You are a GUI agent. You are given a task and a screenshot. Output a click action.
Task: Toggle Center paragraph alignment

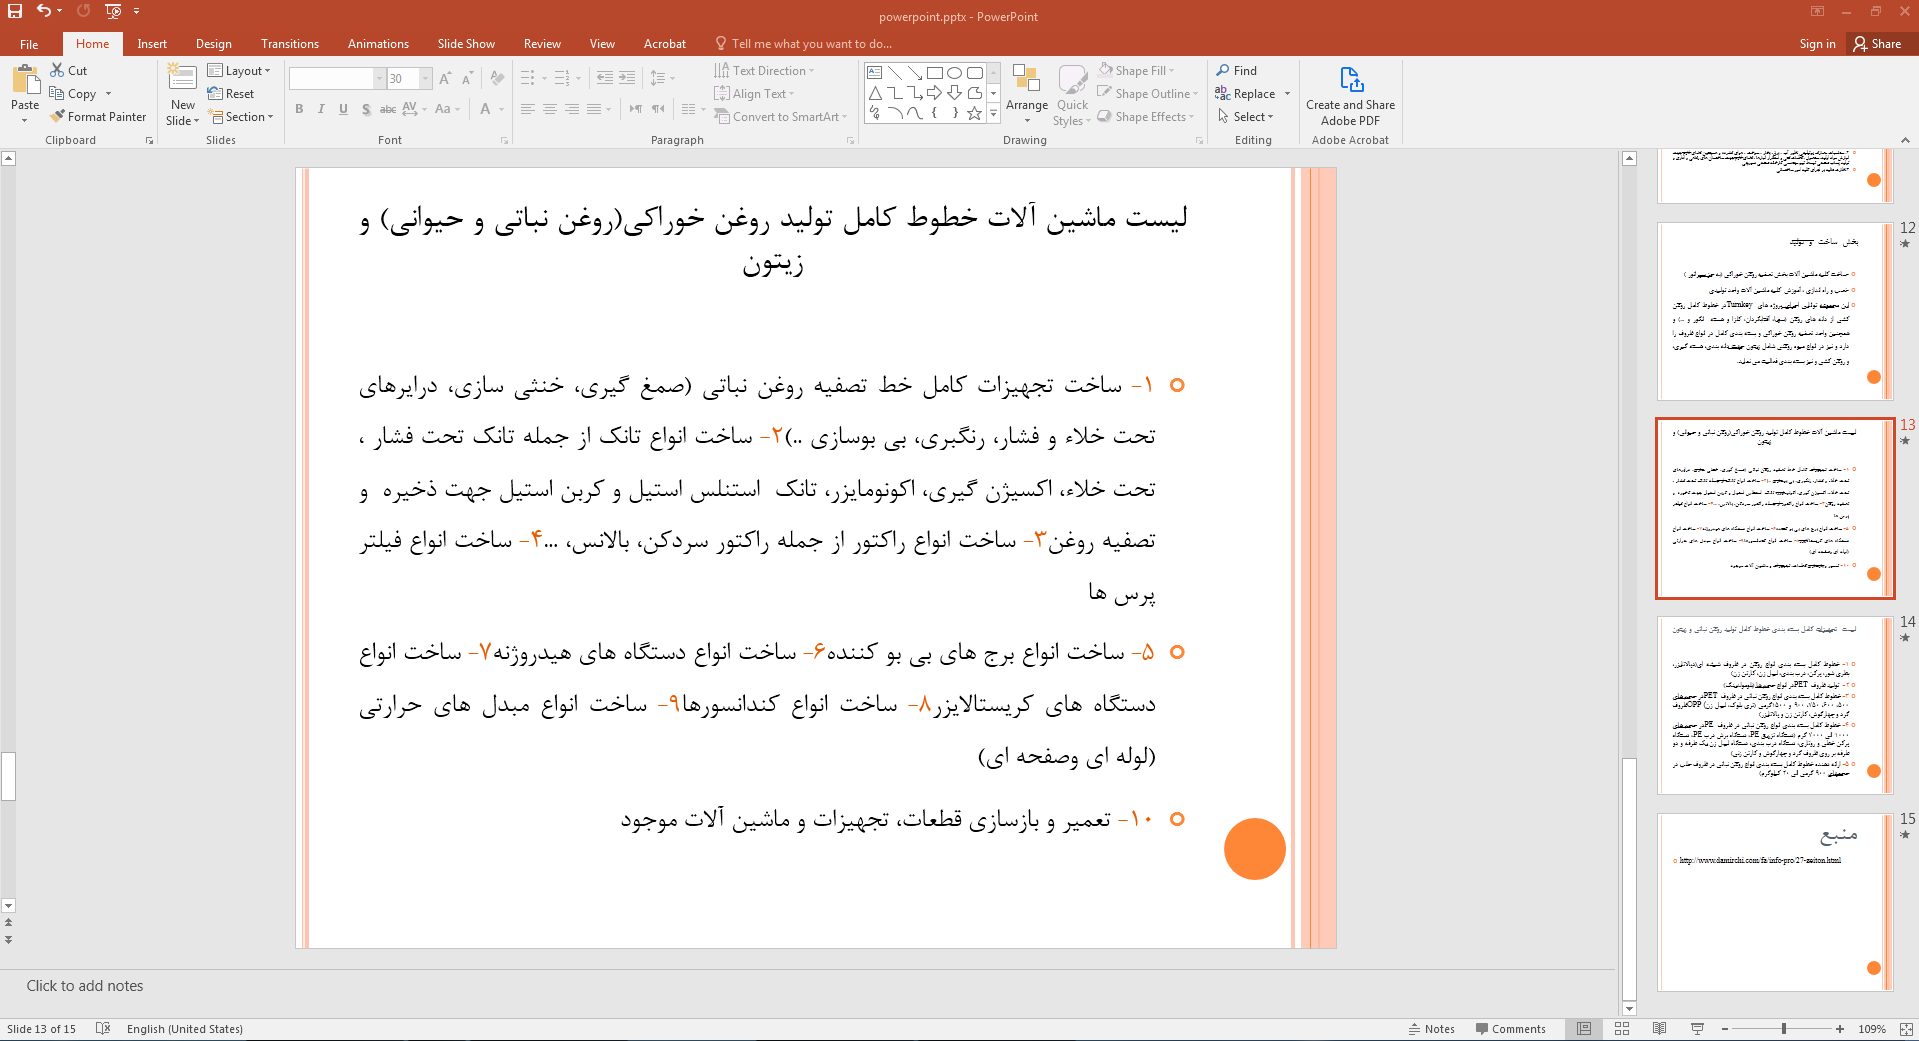(x=550, y=109)
